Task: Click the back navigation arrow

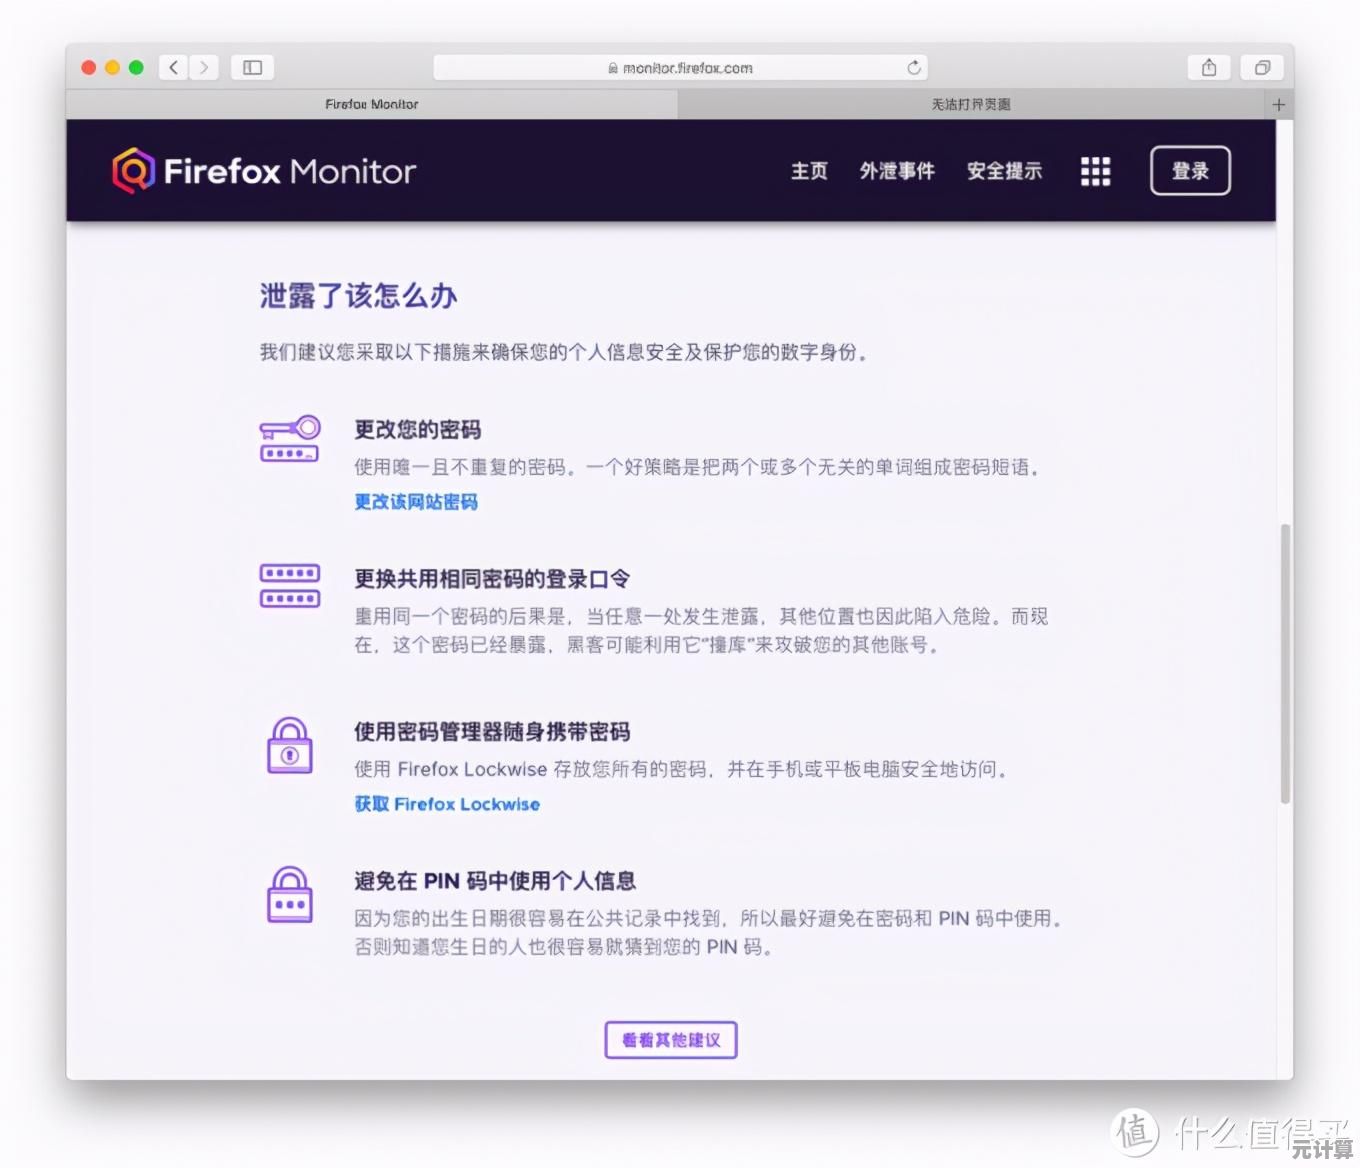Action: pyautogui.click(x=173, y=67)
